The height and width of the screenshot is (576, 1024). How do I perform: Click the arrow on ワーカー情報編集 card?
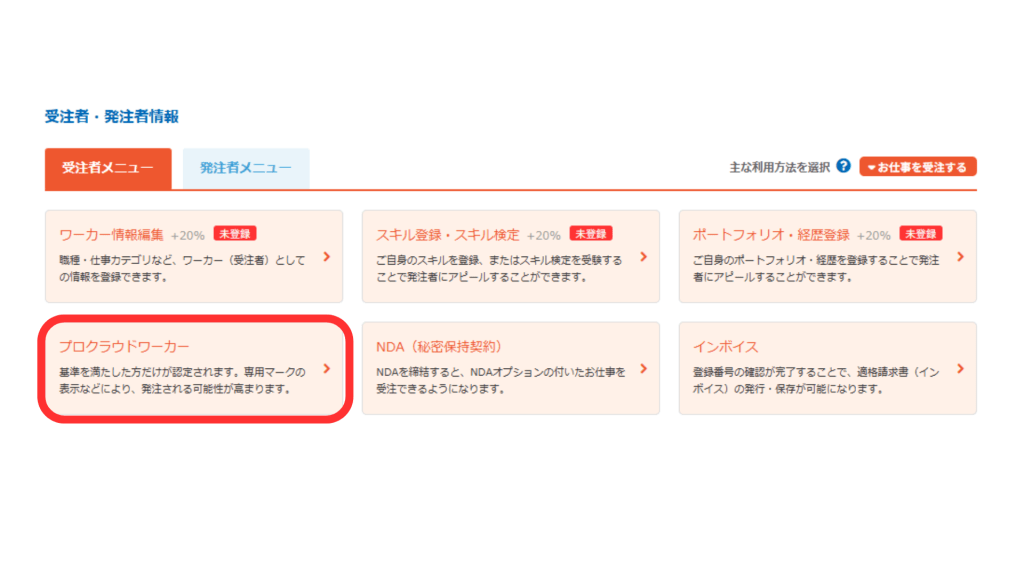point(326,257)
